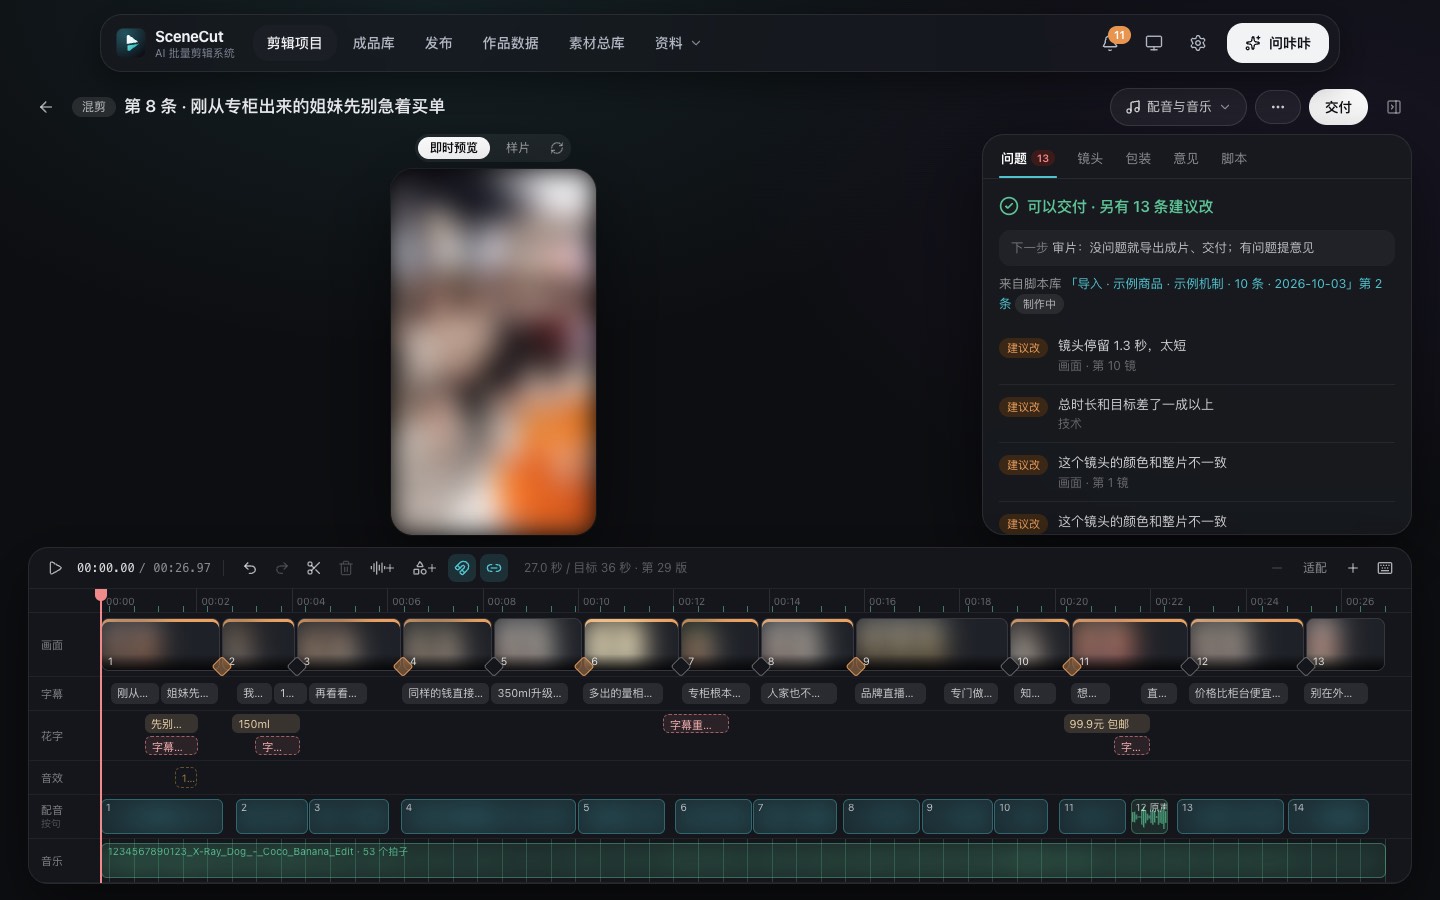Select the X-Ray_Dog music track clip
The height and width of the screenshot is (900, 1440).
[743, 861]
